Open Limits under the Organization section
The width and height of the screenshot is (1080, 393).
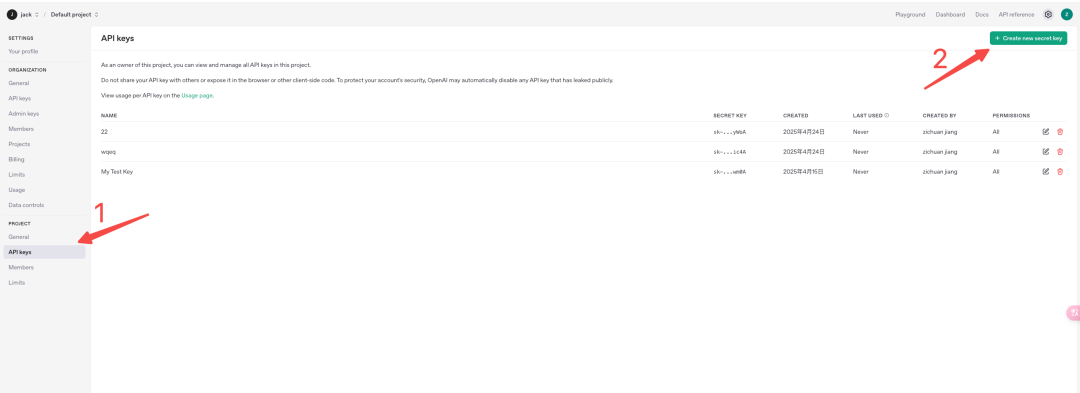(17, 174)
